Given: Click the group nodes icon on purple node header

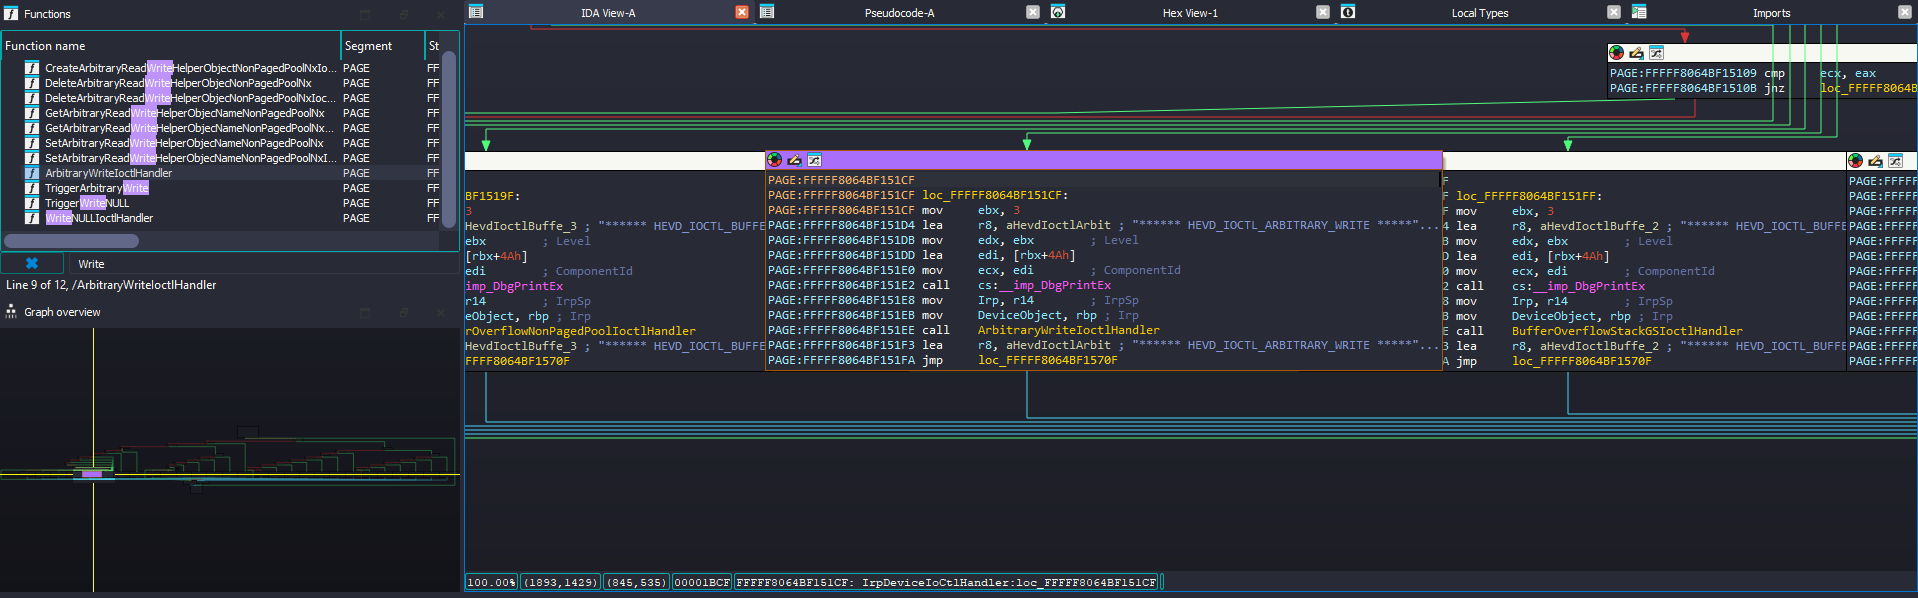Looking at the screenshot, I should coord(814,160).
